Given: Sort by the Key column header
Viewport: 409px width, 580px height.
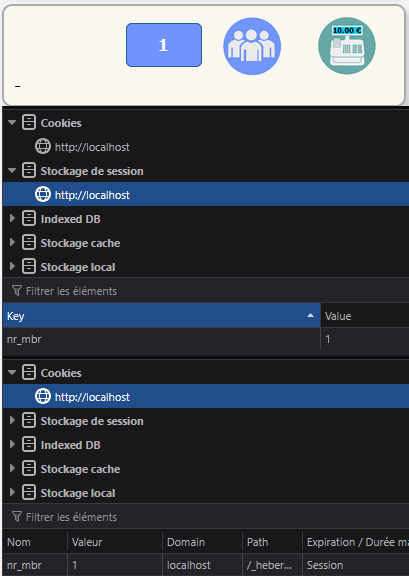Looking at the screenshot, I should 162,316.
